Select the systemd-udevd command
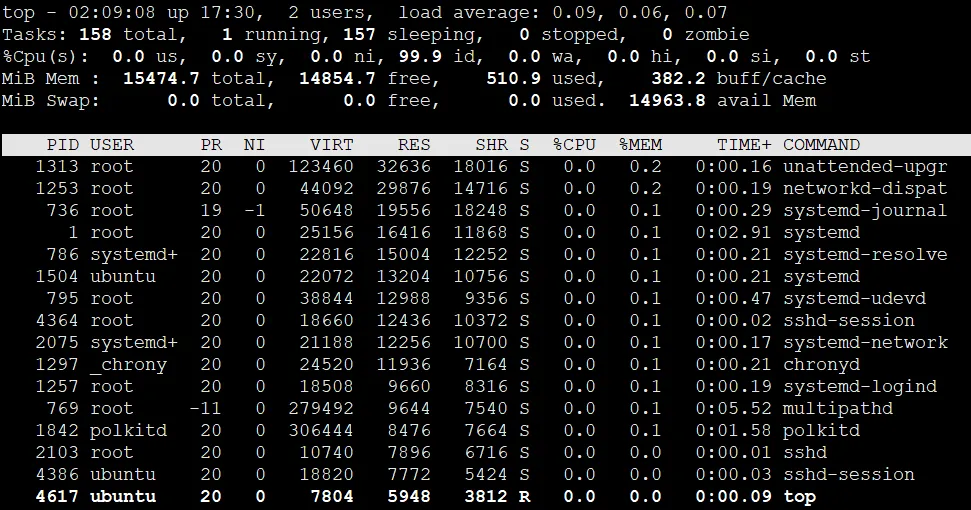This screenshot has width=971, height=510. coord(855,299)
